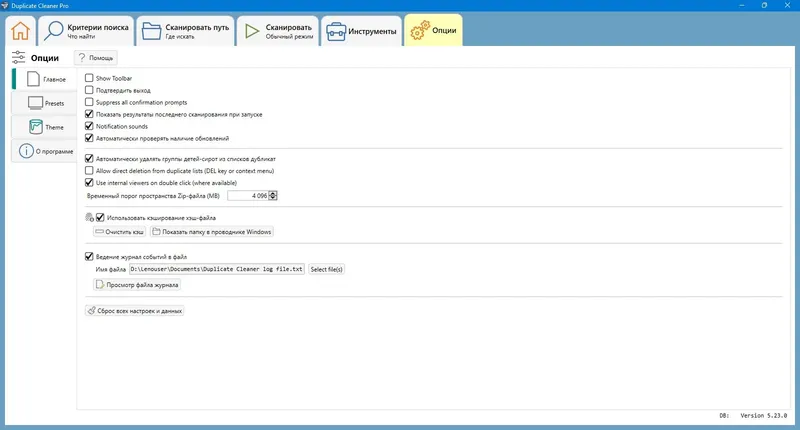Click the info icon for О программе
Image resolution: width=800 pixels, height=430 pixels.
pyautogui.click(x=26, y=151)
